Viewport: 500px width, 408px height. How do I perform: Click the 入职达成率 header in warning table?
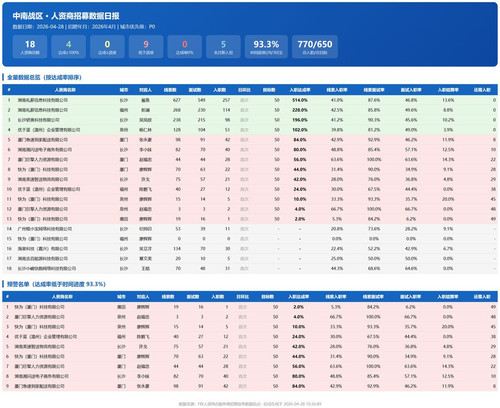pyautogui.click(x=298, y=297)
